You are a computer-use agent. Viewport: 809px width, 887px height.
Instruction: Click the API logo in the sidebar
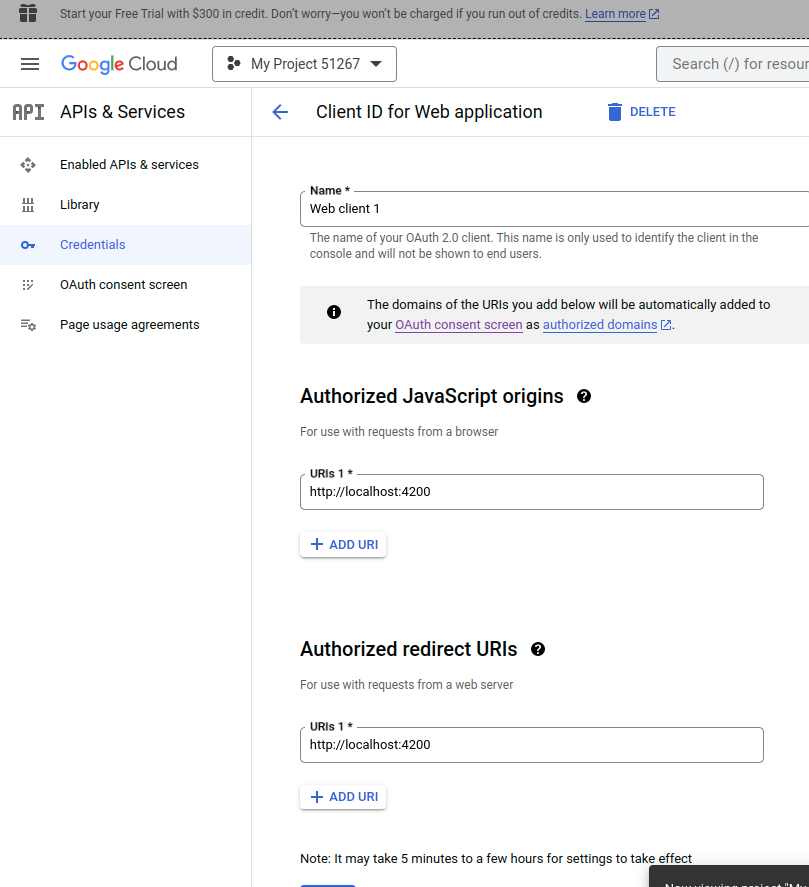coord(28,112)
